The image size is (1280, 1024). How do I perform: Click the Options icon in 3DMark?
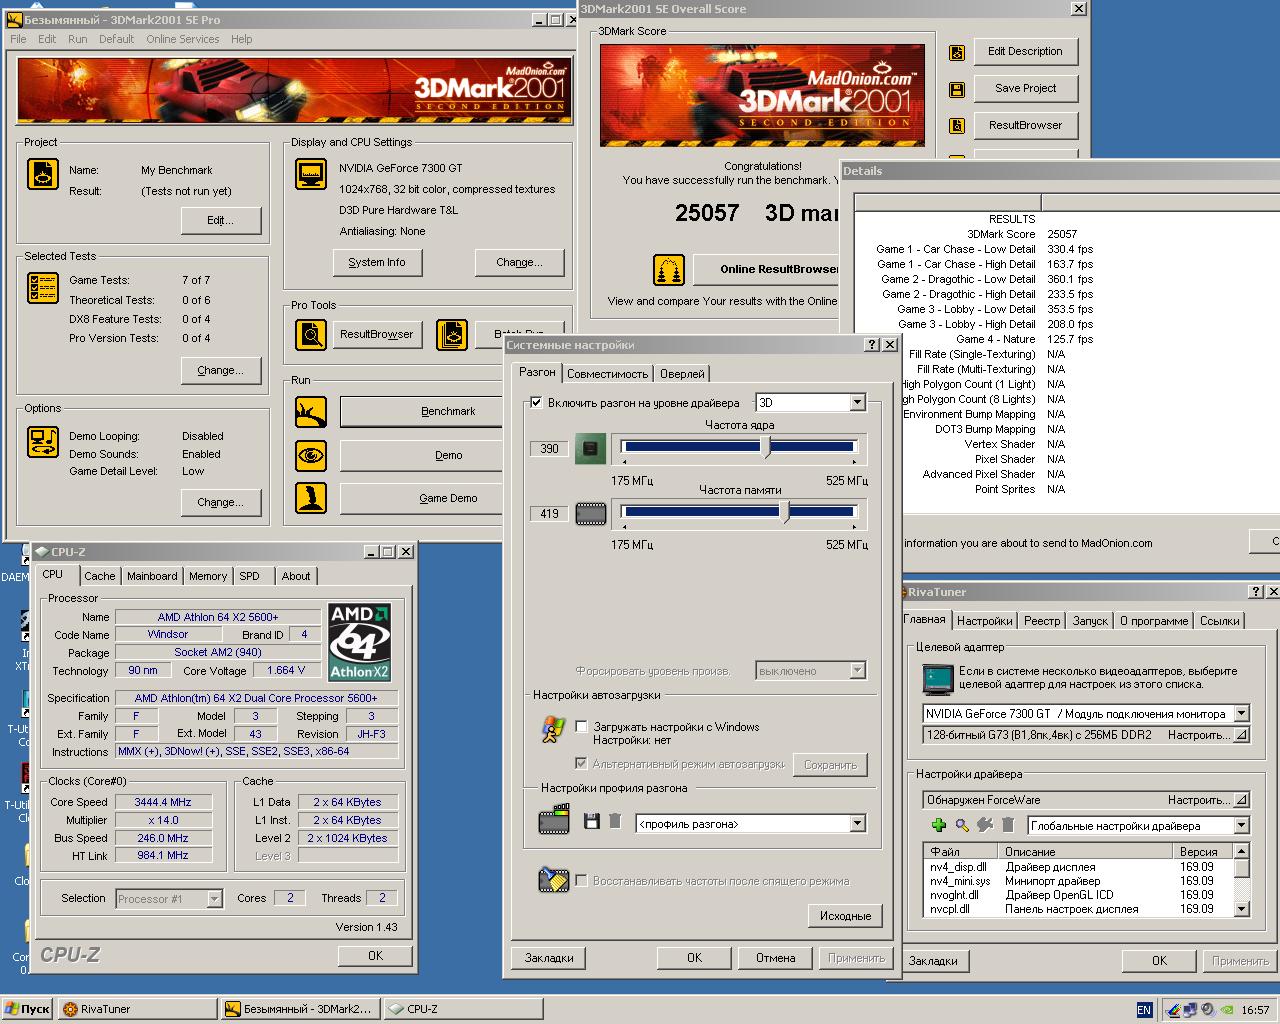[x=43, y=441]
